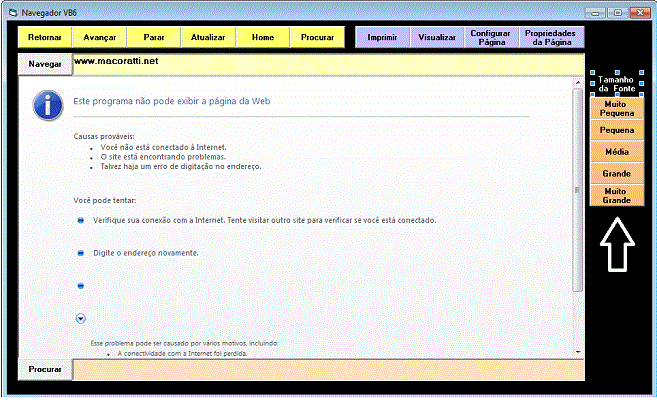
Task: Click the blue information icon
Action: 48,106
